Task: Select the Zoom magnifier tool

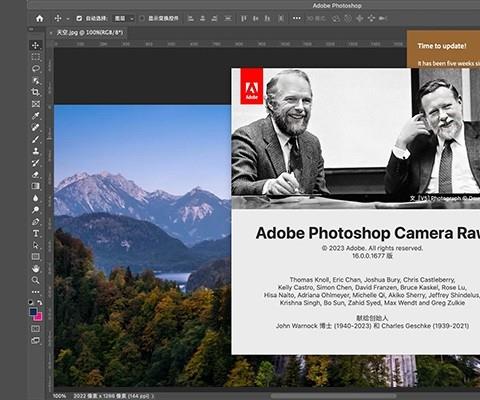Action: click(x=36, y=280)
